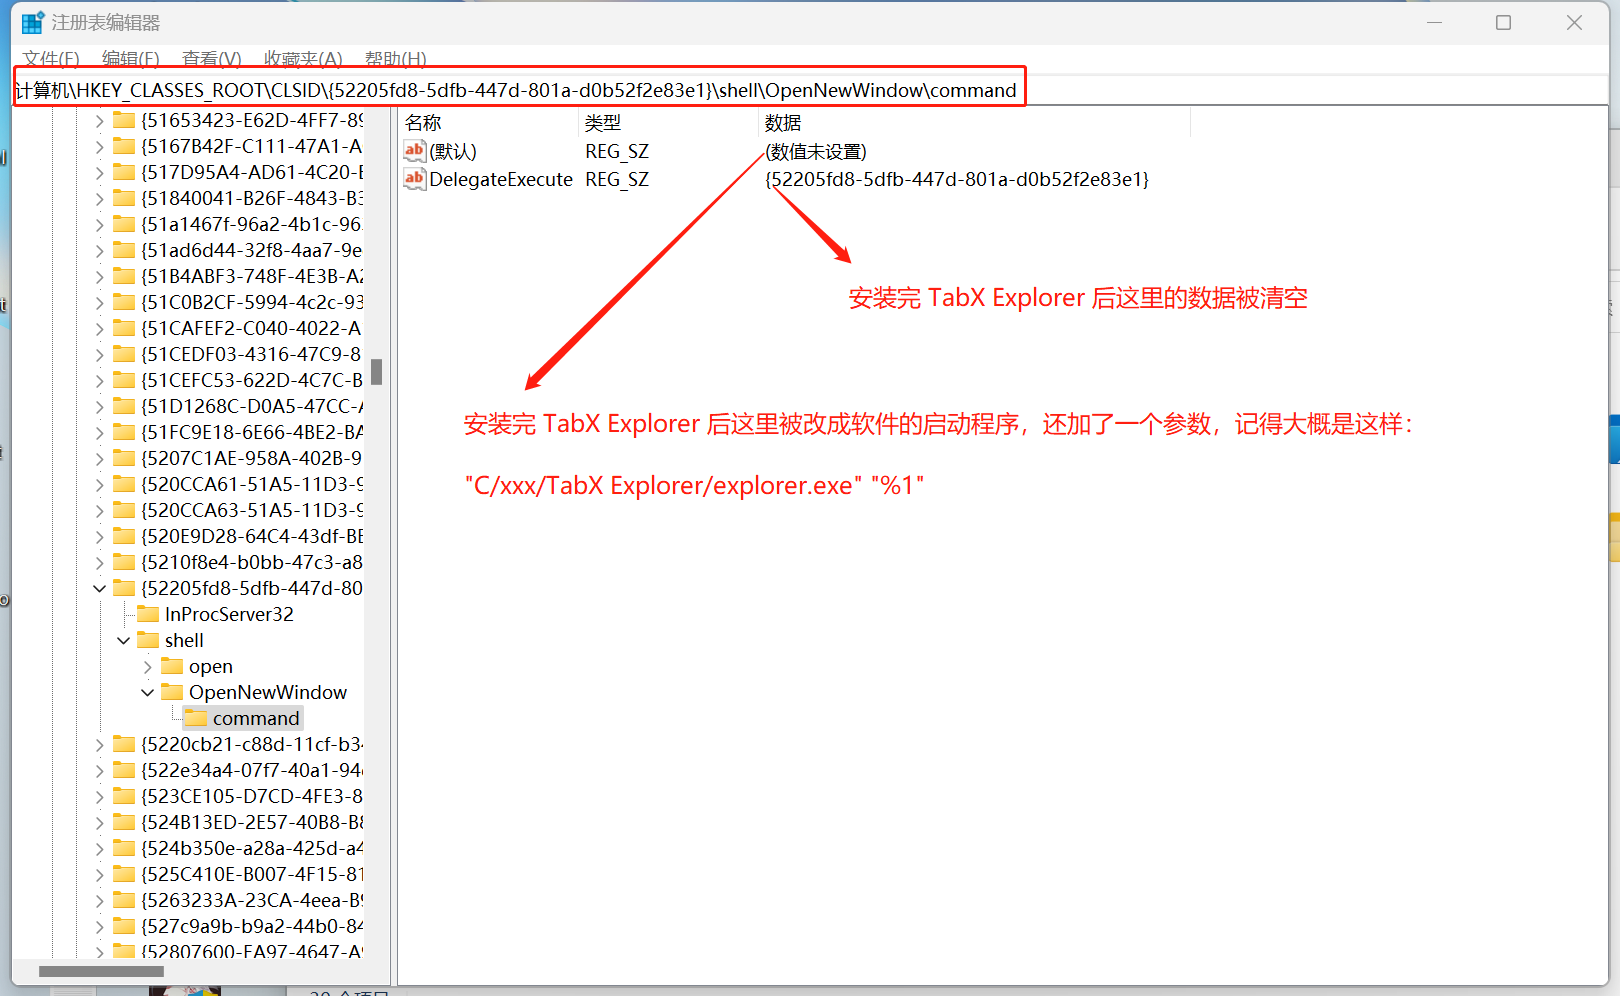Viewport: 1620px width, 996px height.
Task: Expand the {5167B42F-C111-47A1 key
Action: pyautogui.click(x=99, y=146)
